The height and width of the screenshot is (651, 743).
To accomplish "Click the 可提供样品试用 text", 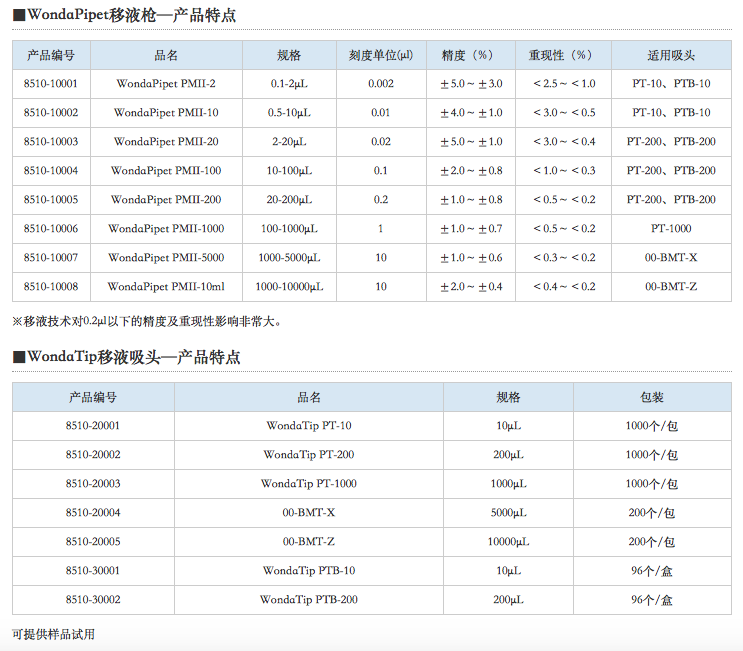I will pos(54,634).
